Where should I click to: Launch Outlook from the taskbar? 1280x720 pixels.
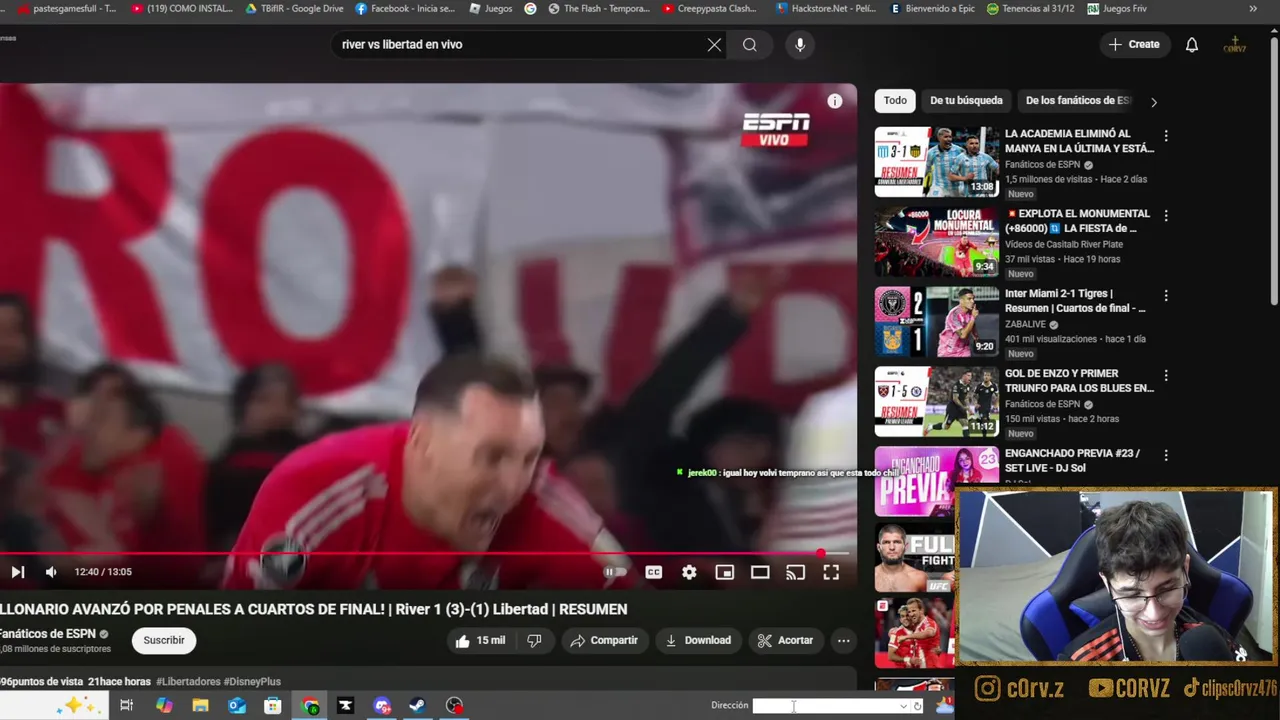236,706
